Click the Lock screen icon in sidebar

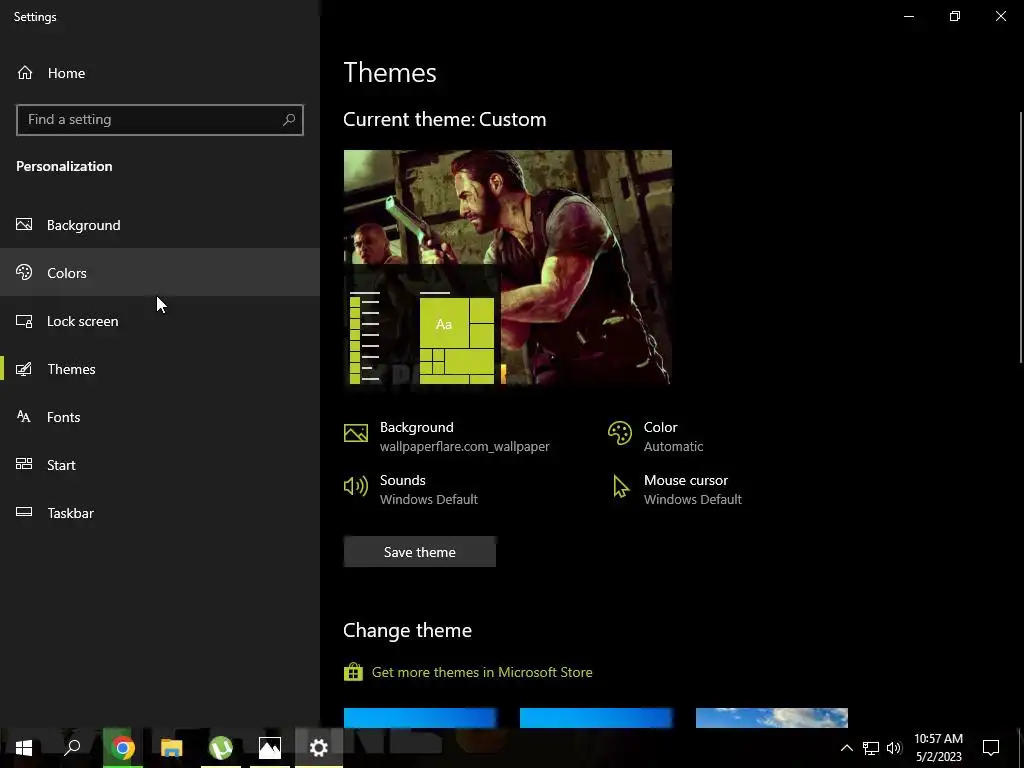[x=24, y=321]
